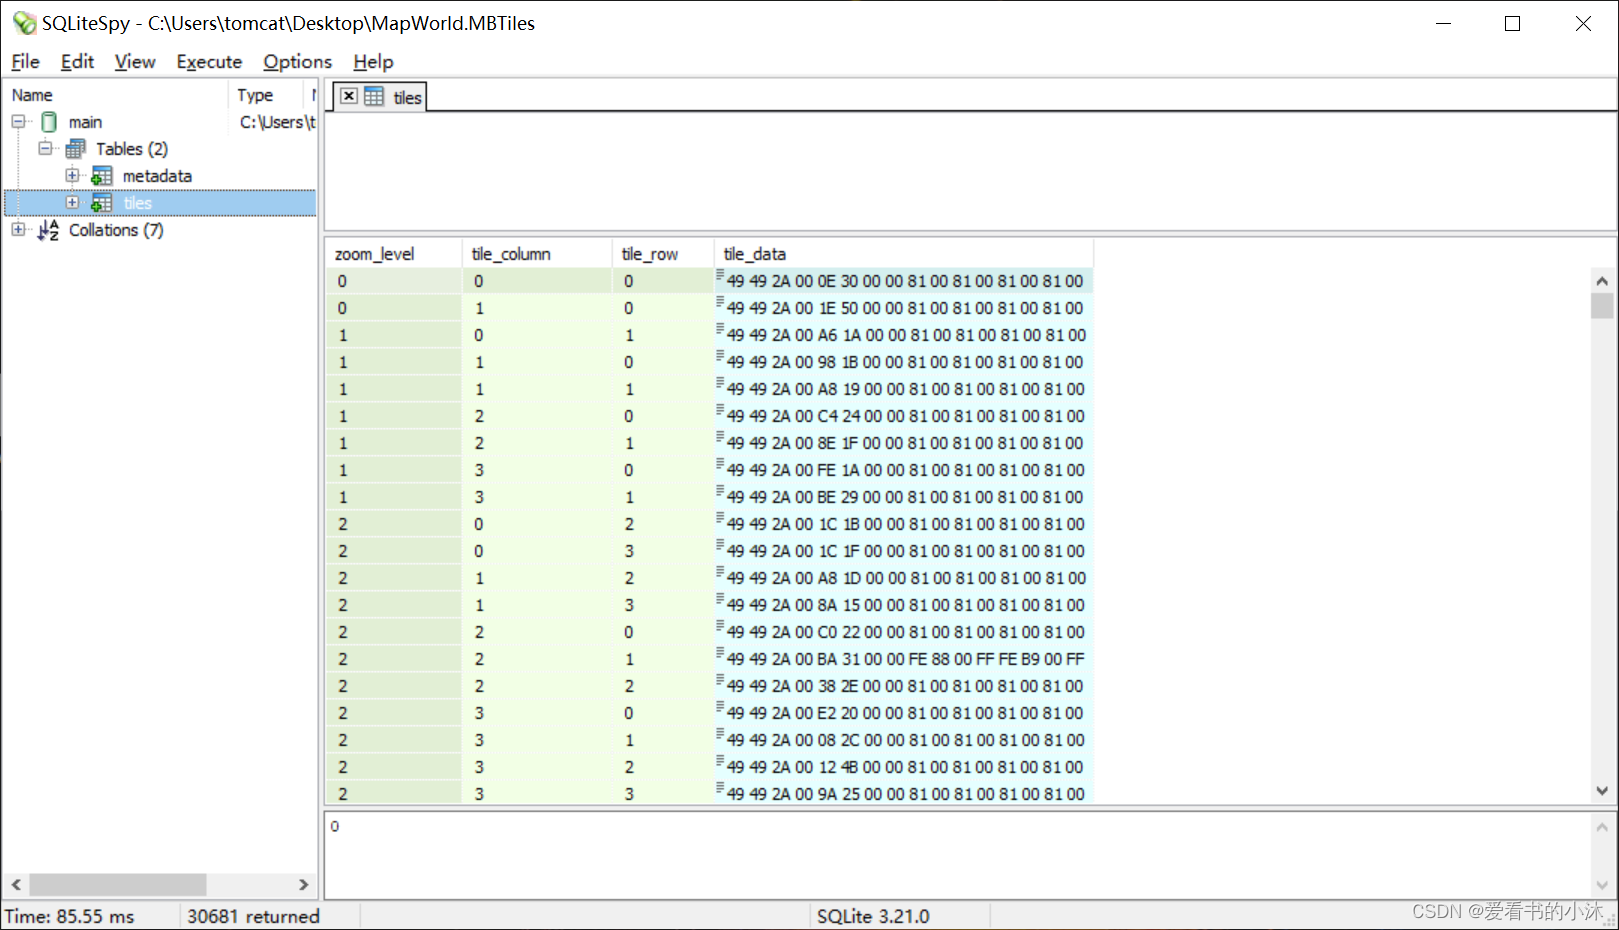1619x930 pixels.
Task: Collapse the Tables (2) node
Action: coord(45,149)
